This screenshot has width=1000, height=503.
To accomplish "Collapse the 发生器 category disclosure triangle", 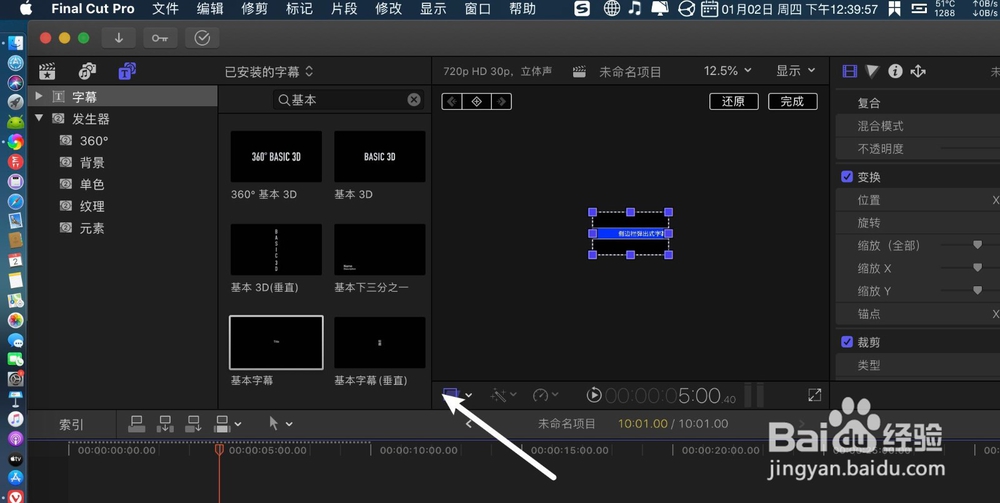I will [39, 118].
